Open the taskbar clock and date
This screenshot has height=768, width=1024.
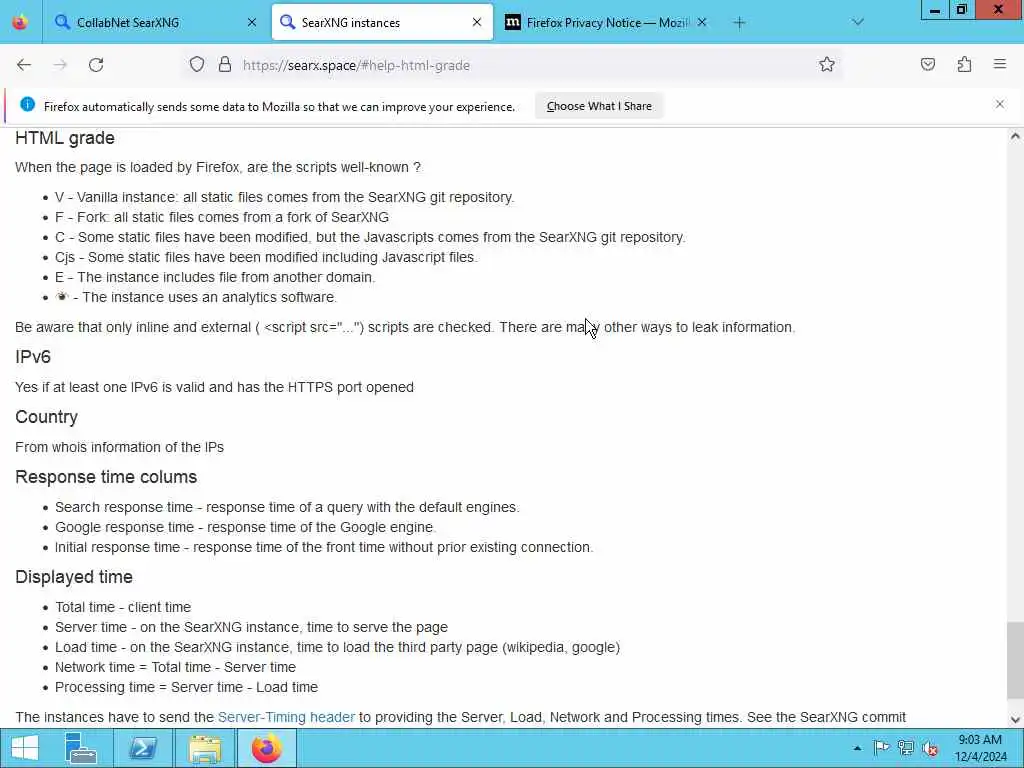click(x=980, y=748)
